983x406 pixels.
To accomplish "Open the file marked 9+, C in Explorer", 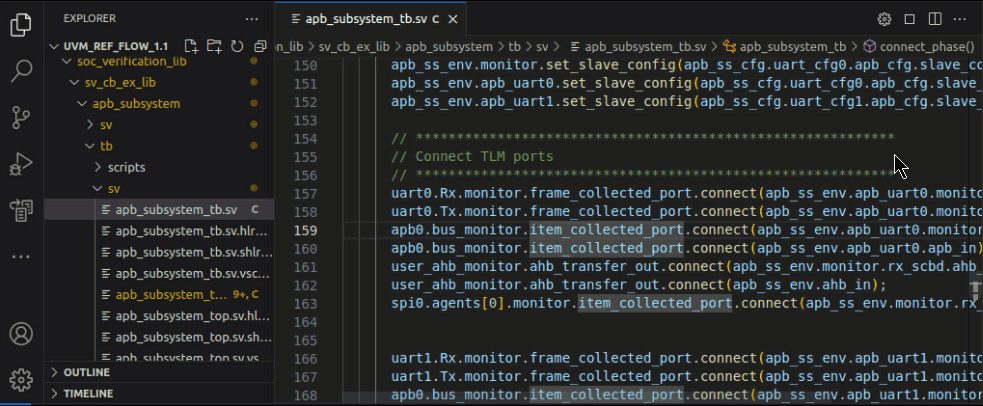I will pos(170,294).
